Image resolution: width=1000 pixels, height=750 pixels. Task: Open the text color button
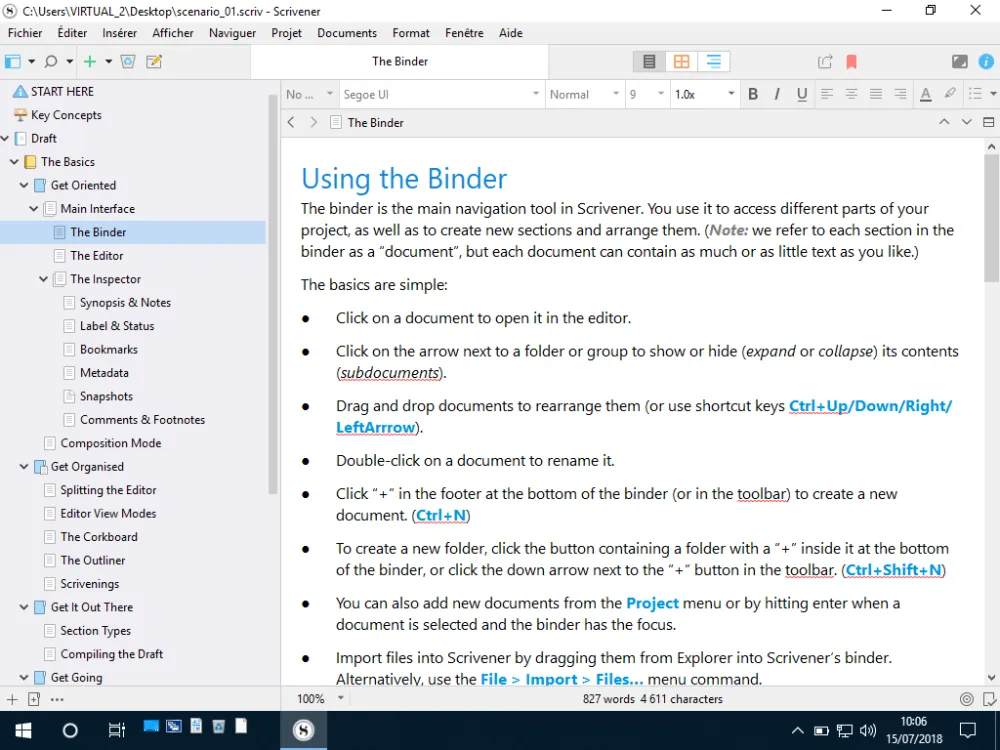(x=925, y=94)
